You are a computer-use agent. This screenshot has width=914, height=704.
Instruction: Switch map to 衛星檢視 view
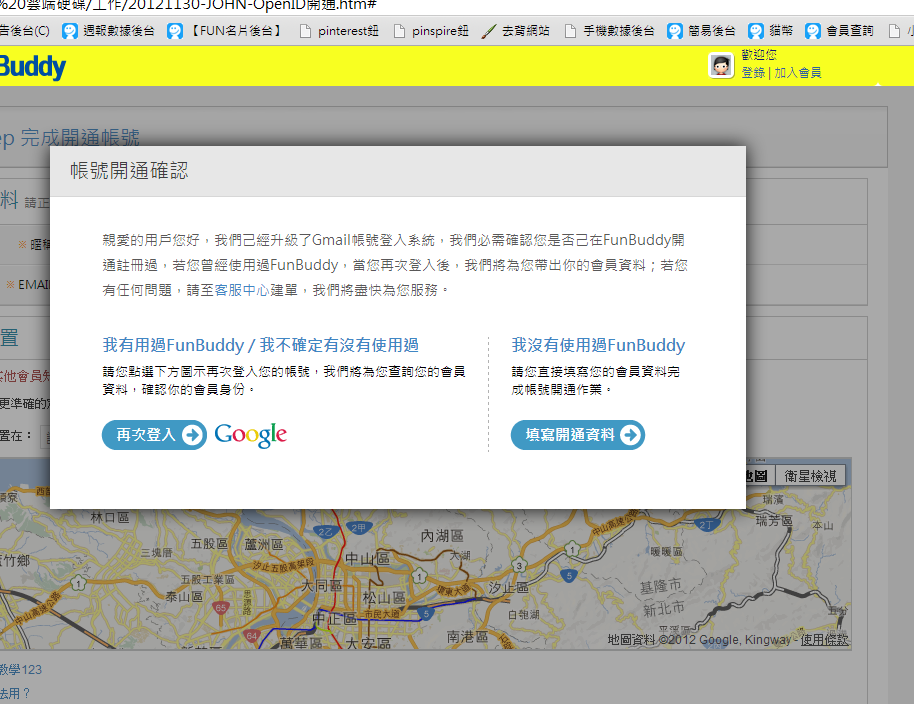810,476
